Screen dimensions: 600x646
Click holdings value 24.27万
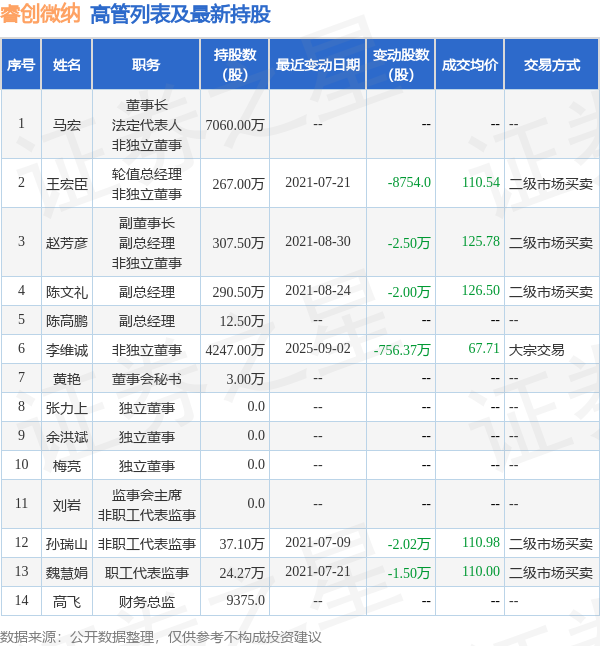coord(241,573)
